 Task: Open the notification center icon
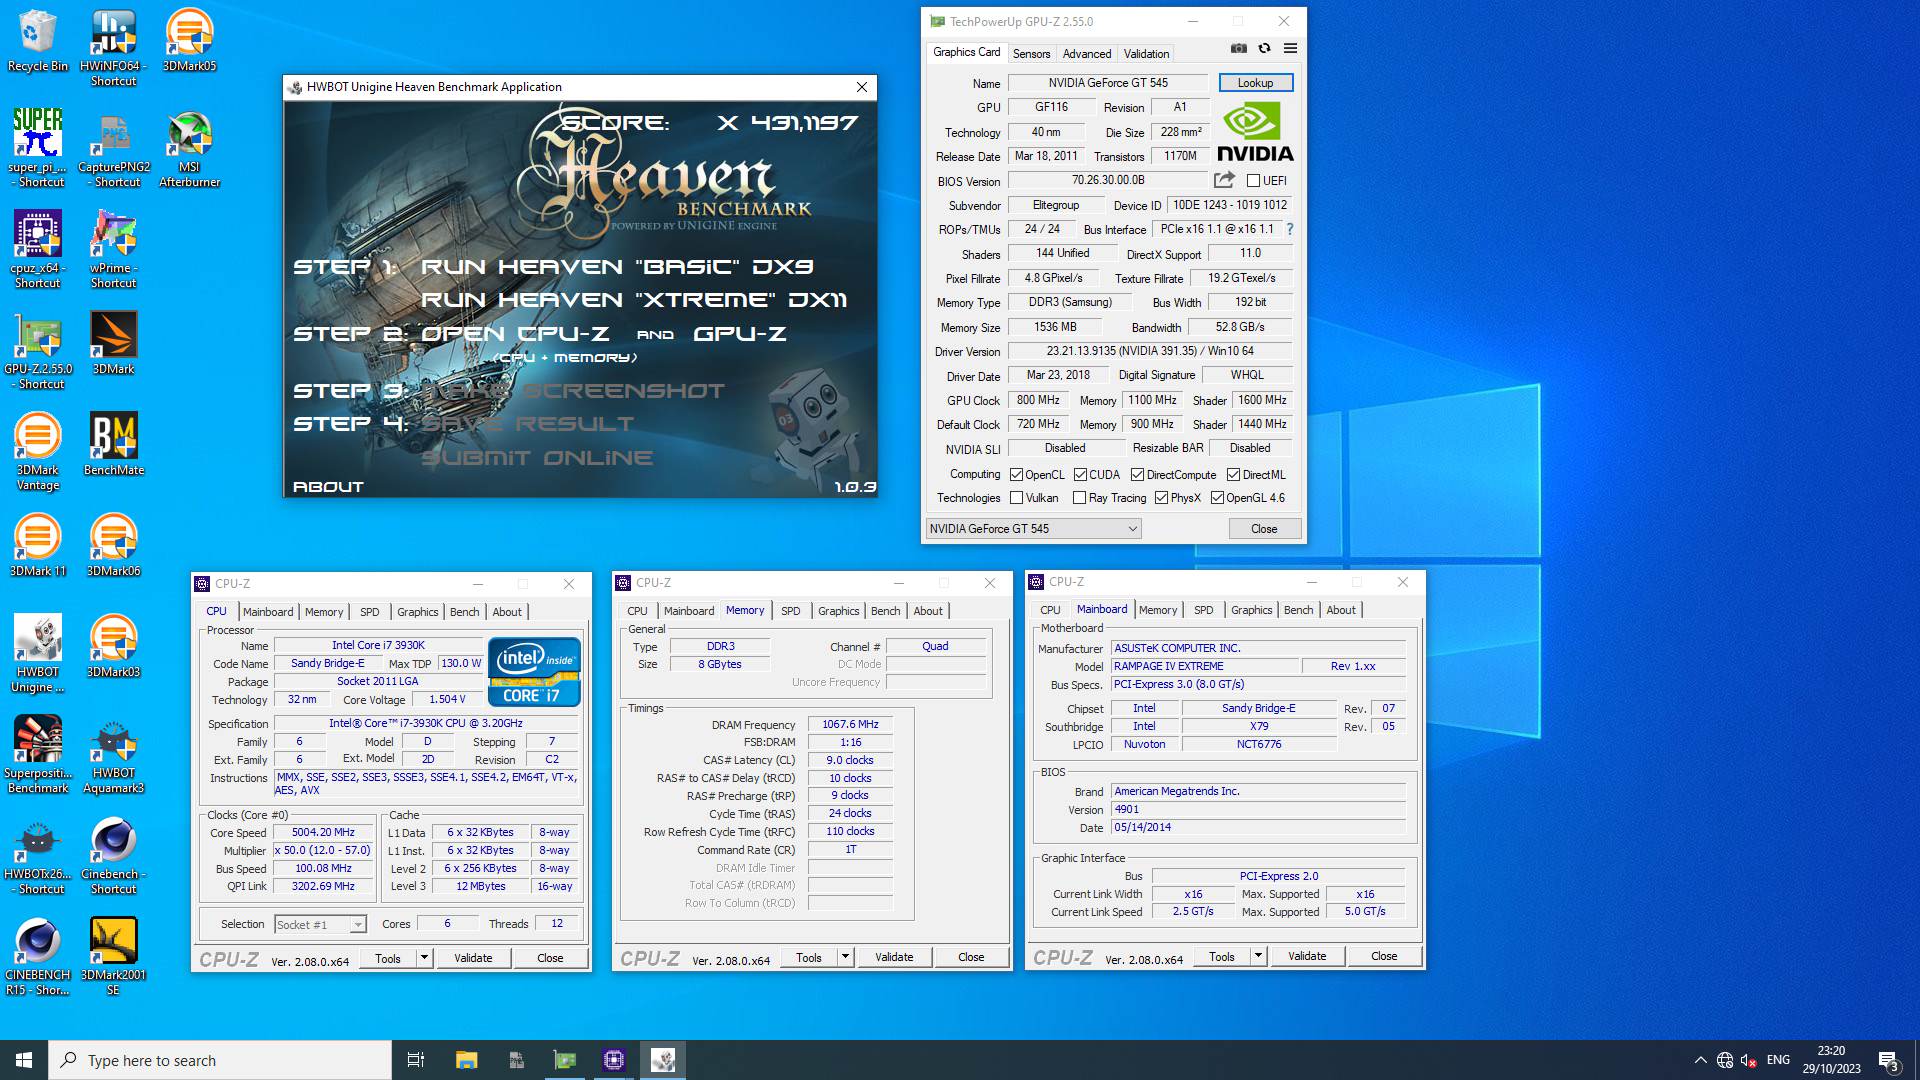tap(1888, 1060)
